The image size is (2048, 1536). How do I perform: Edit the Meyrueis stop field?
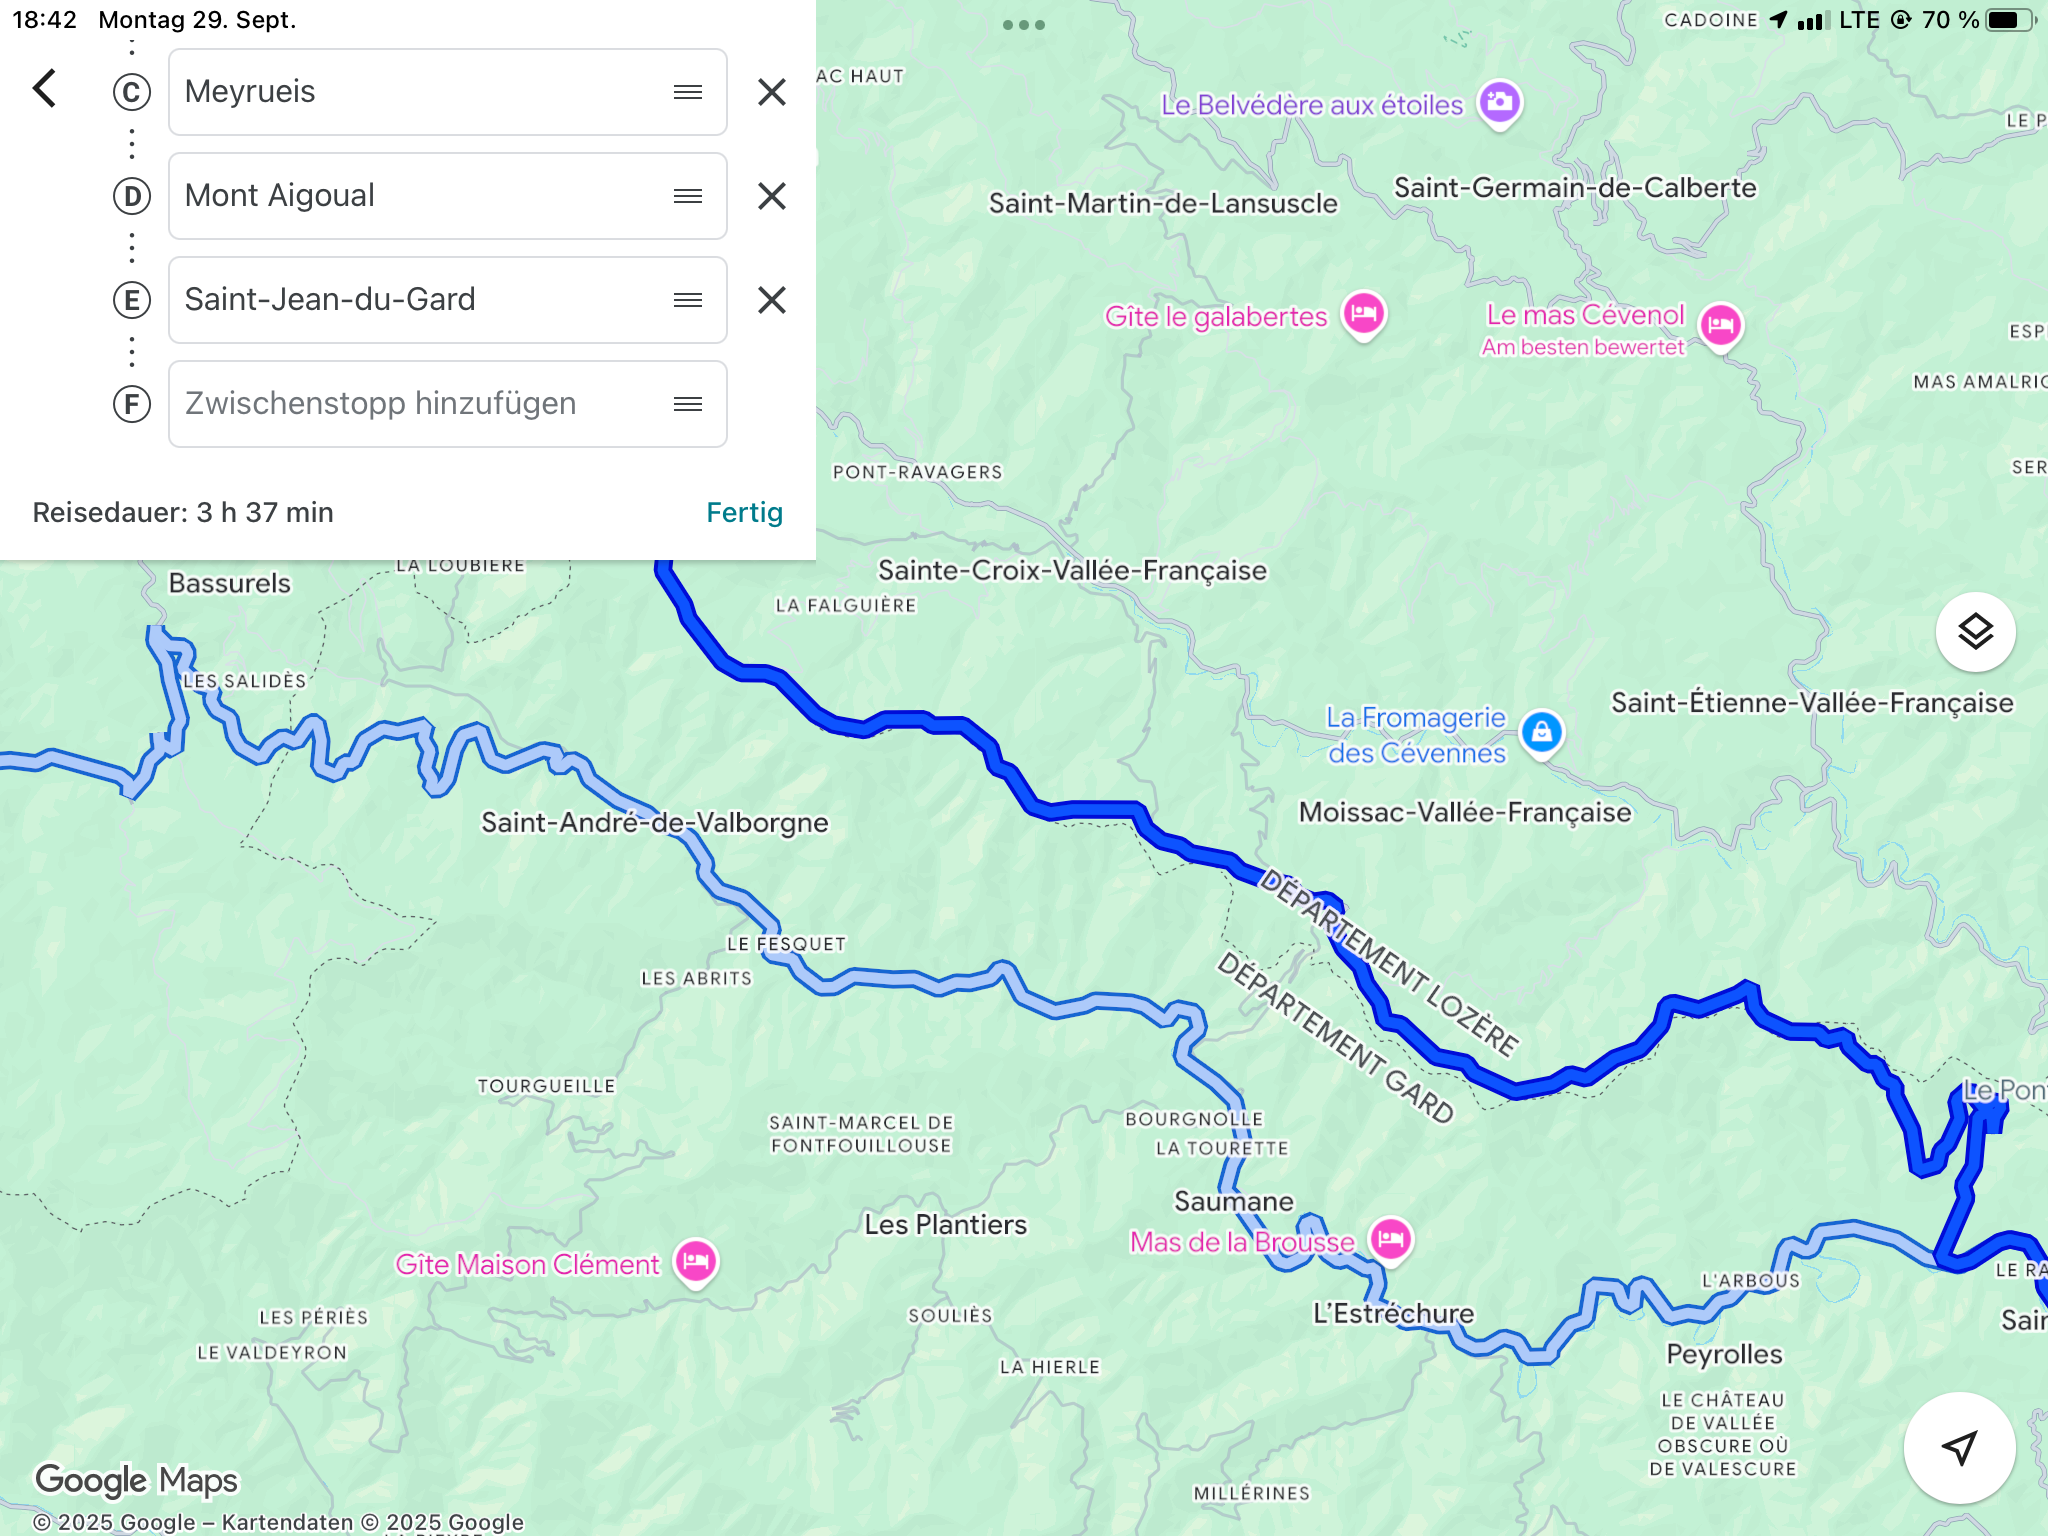[448, 92]
